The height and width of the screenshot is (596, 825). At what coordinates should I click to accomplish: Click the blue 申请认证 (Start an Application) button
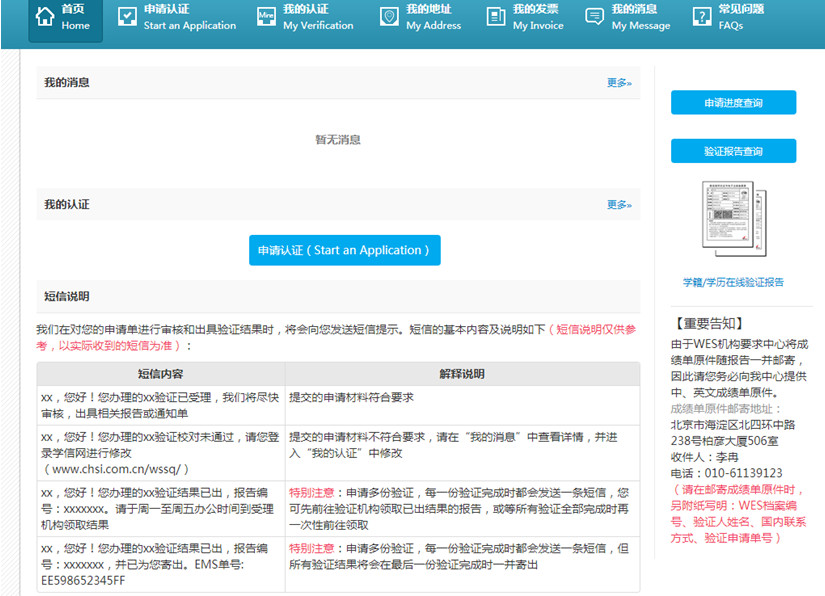pos(345,250)
